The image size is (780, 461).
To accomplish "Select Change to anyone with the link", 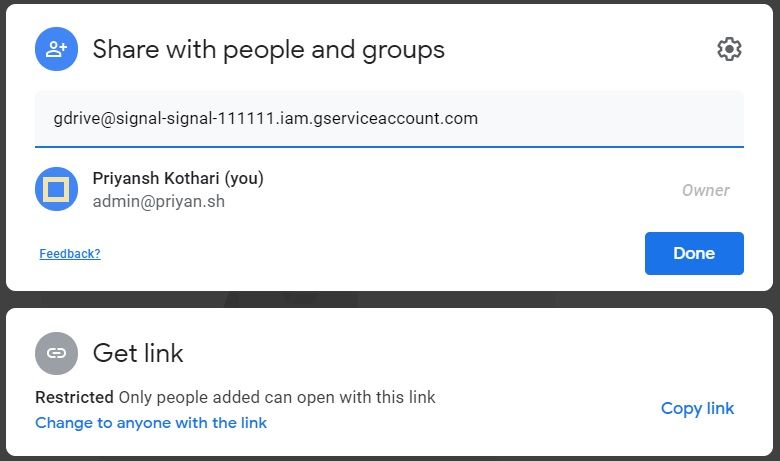I will pos(151,423).
